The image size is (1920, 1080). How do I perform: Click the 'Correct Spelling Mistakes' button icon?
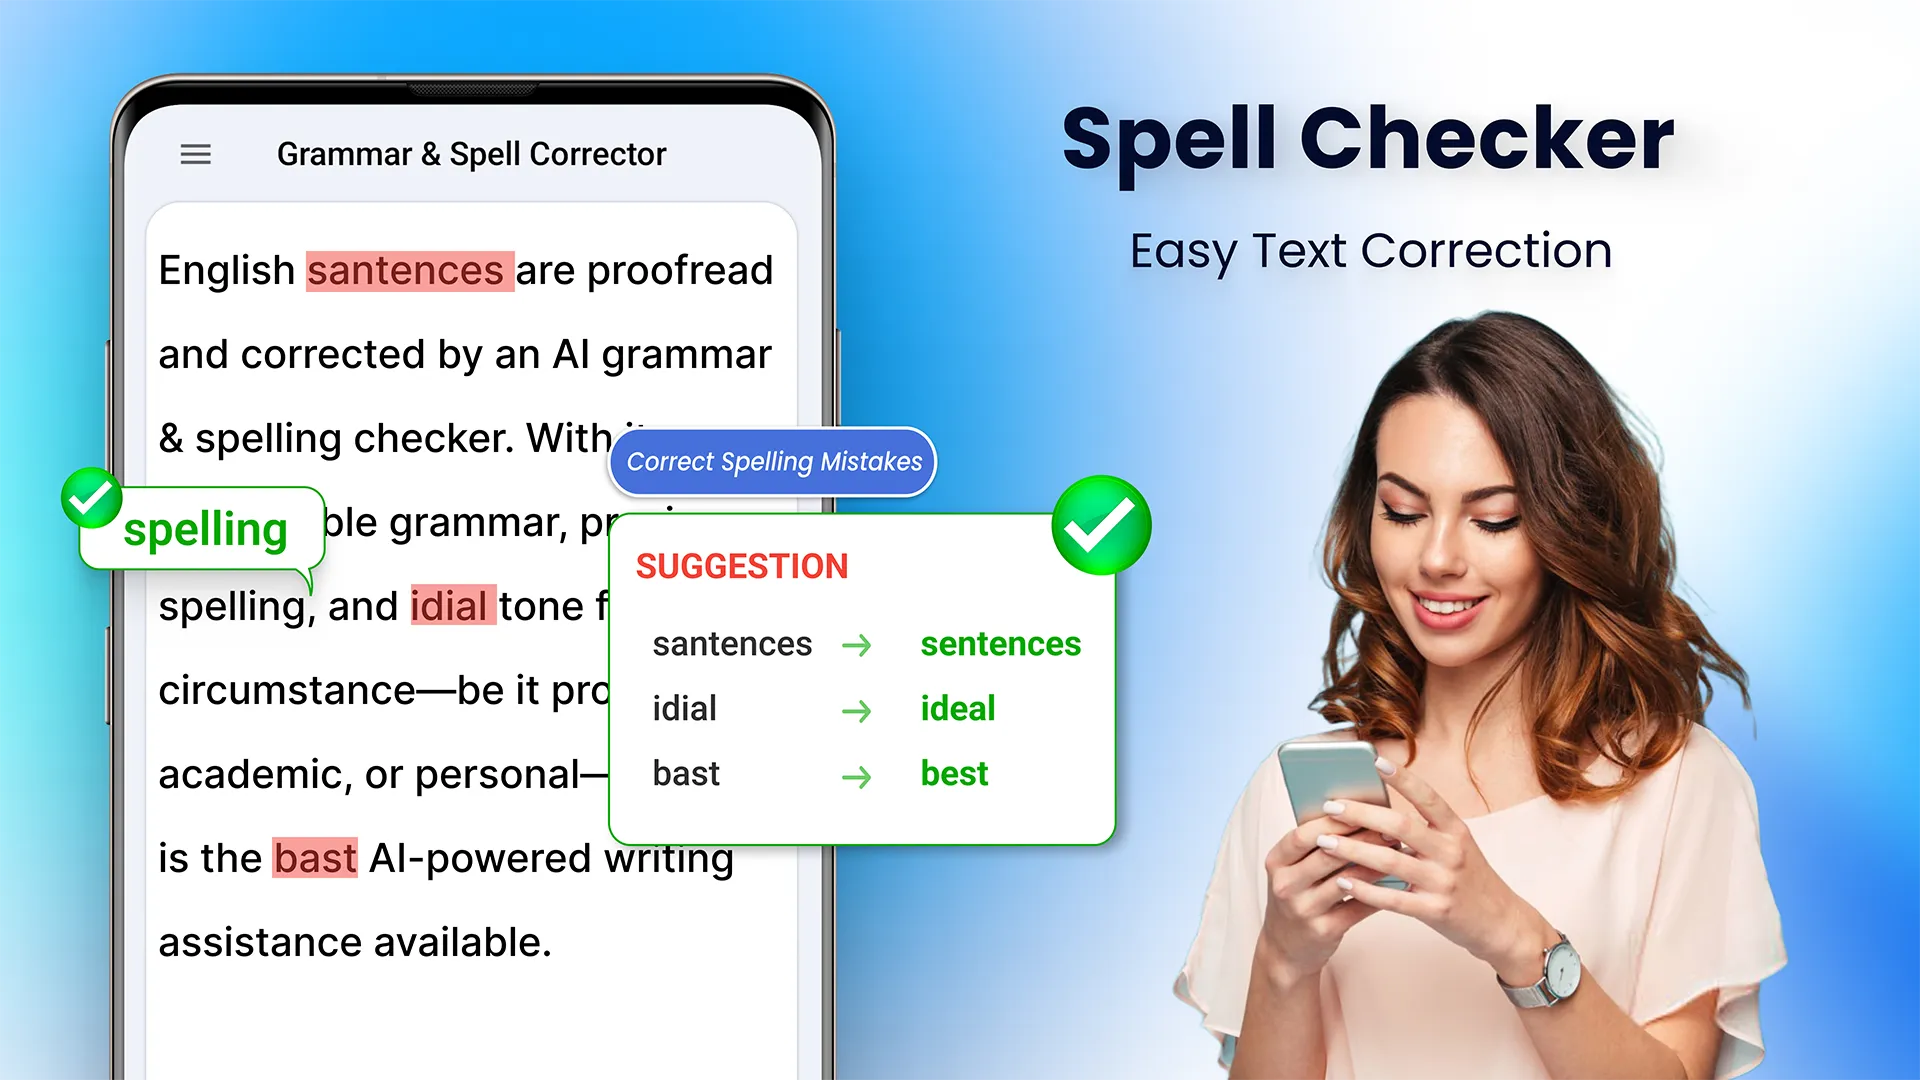(x=771, y=460)
